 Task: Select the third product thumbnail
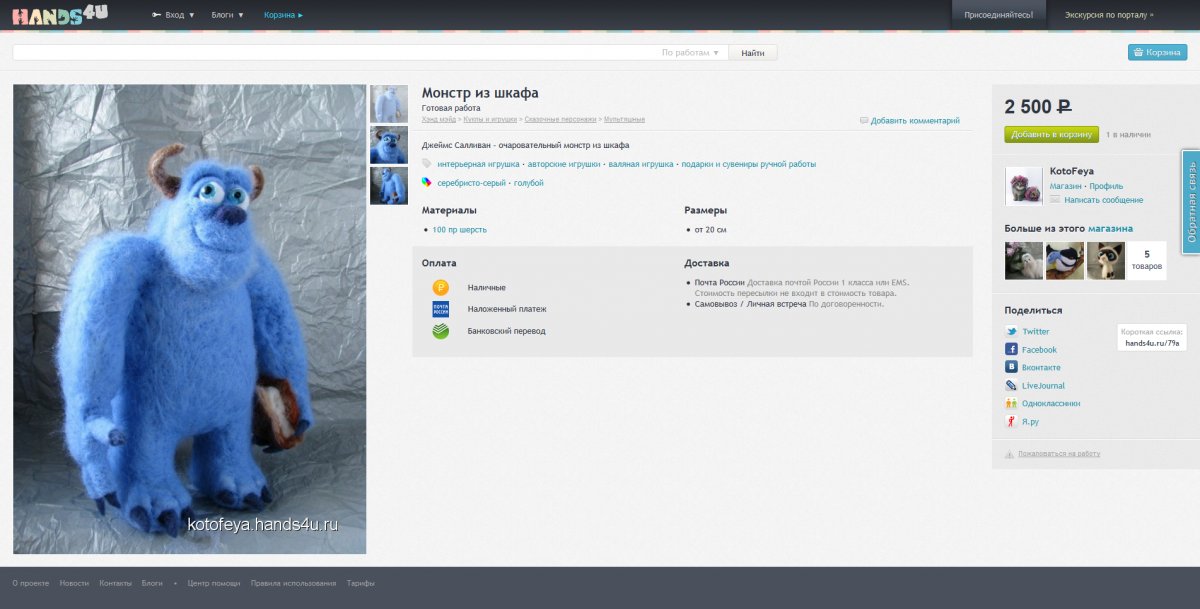tap(389, 186)
